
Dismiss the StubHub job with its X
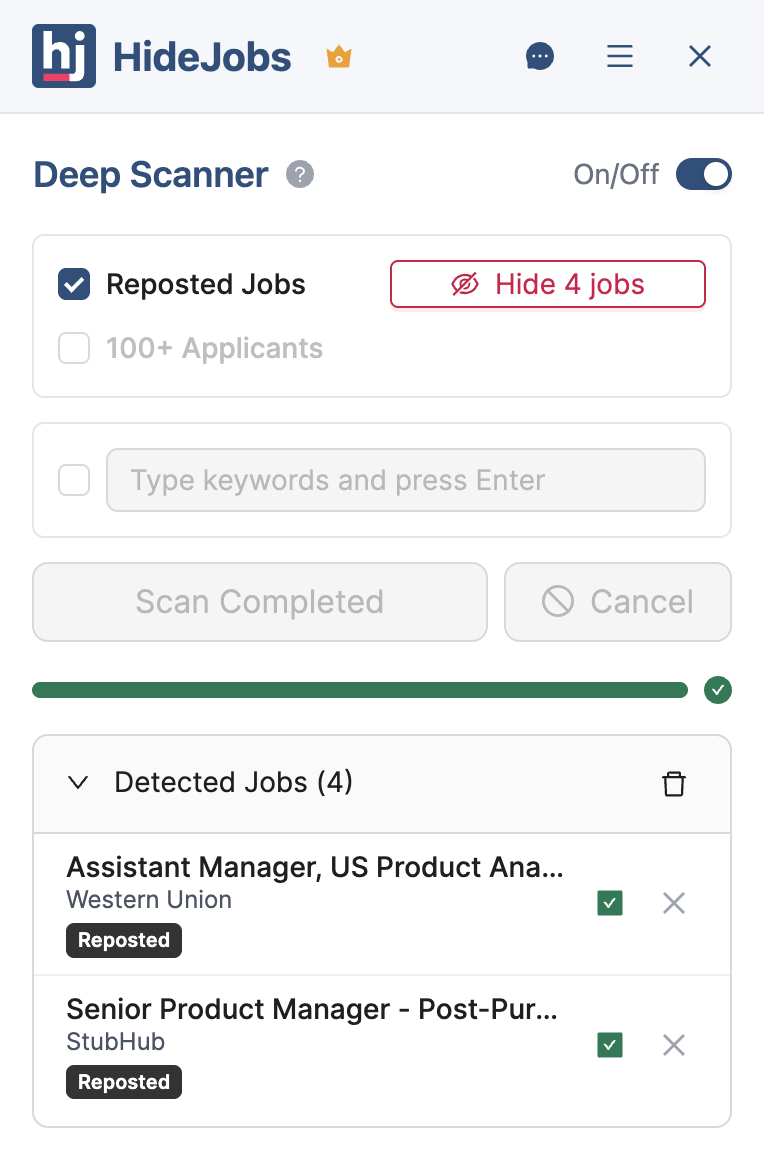[673, 1045]
